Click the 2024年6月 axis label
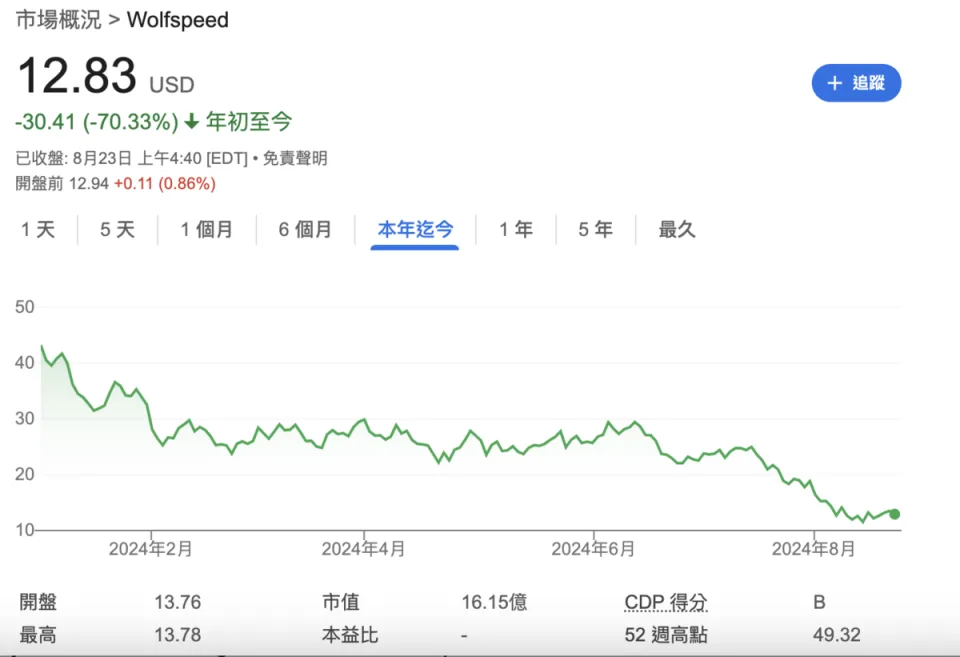Screen dimensions: 960x657 tap(593, 549)
